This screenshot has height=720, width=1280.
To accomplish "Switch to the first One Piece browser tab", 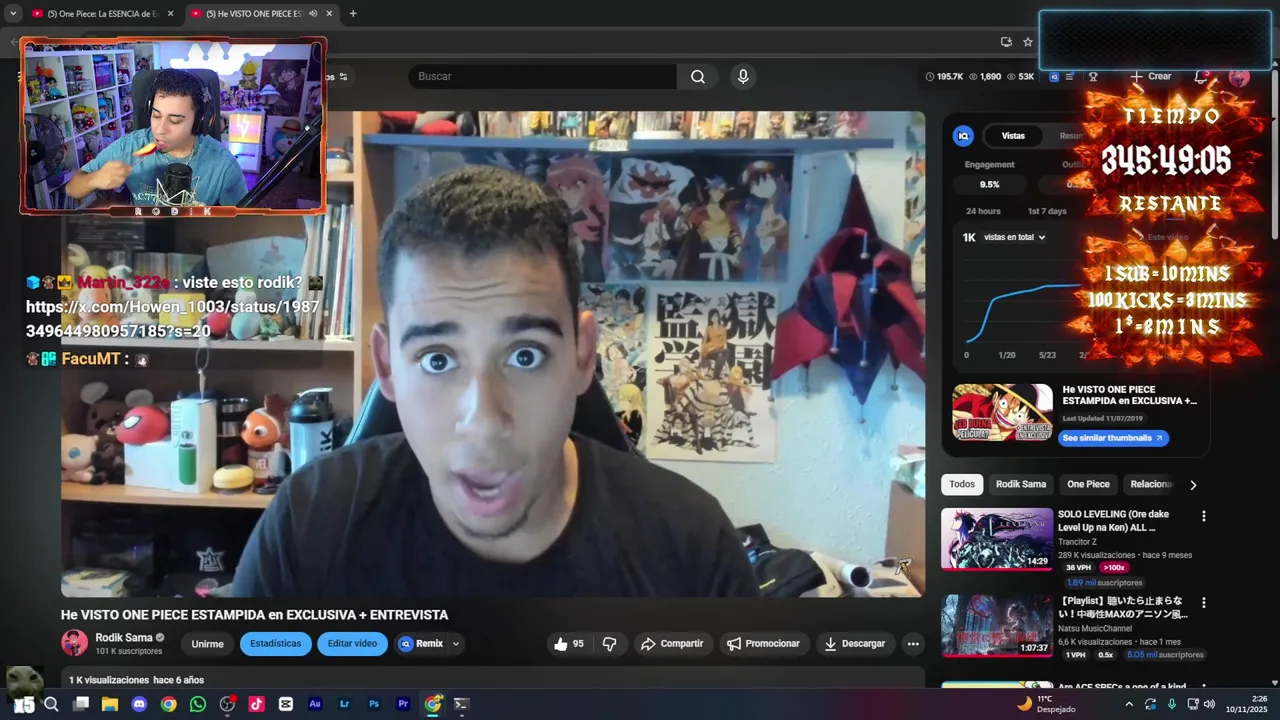I will (x=96, y=14).
